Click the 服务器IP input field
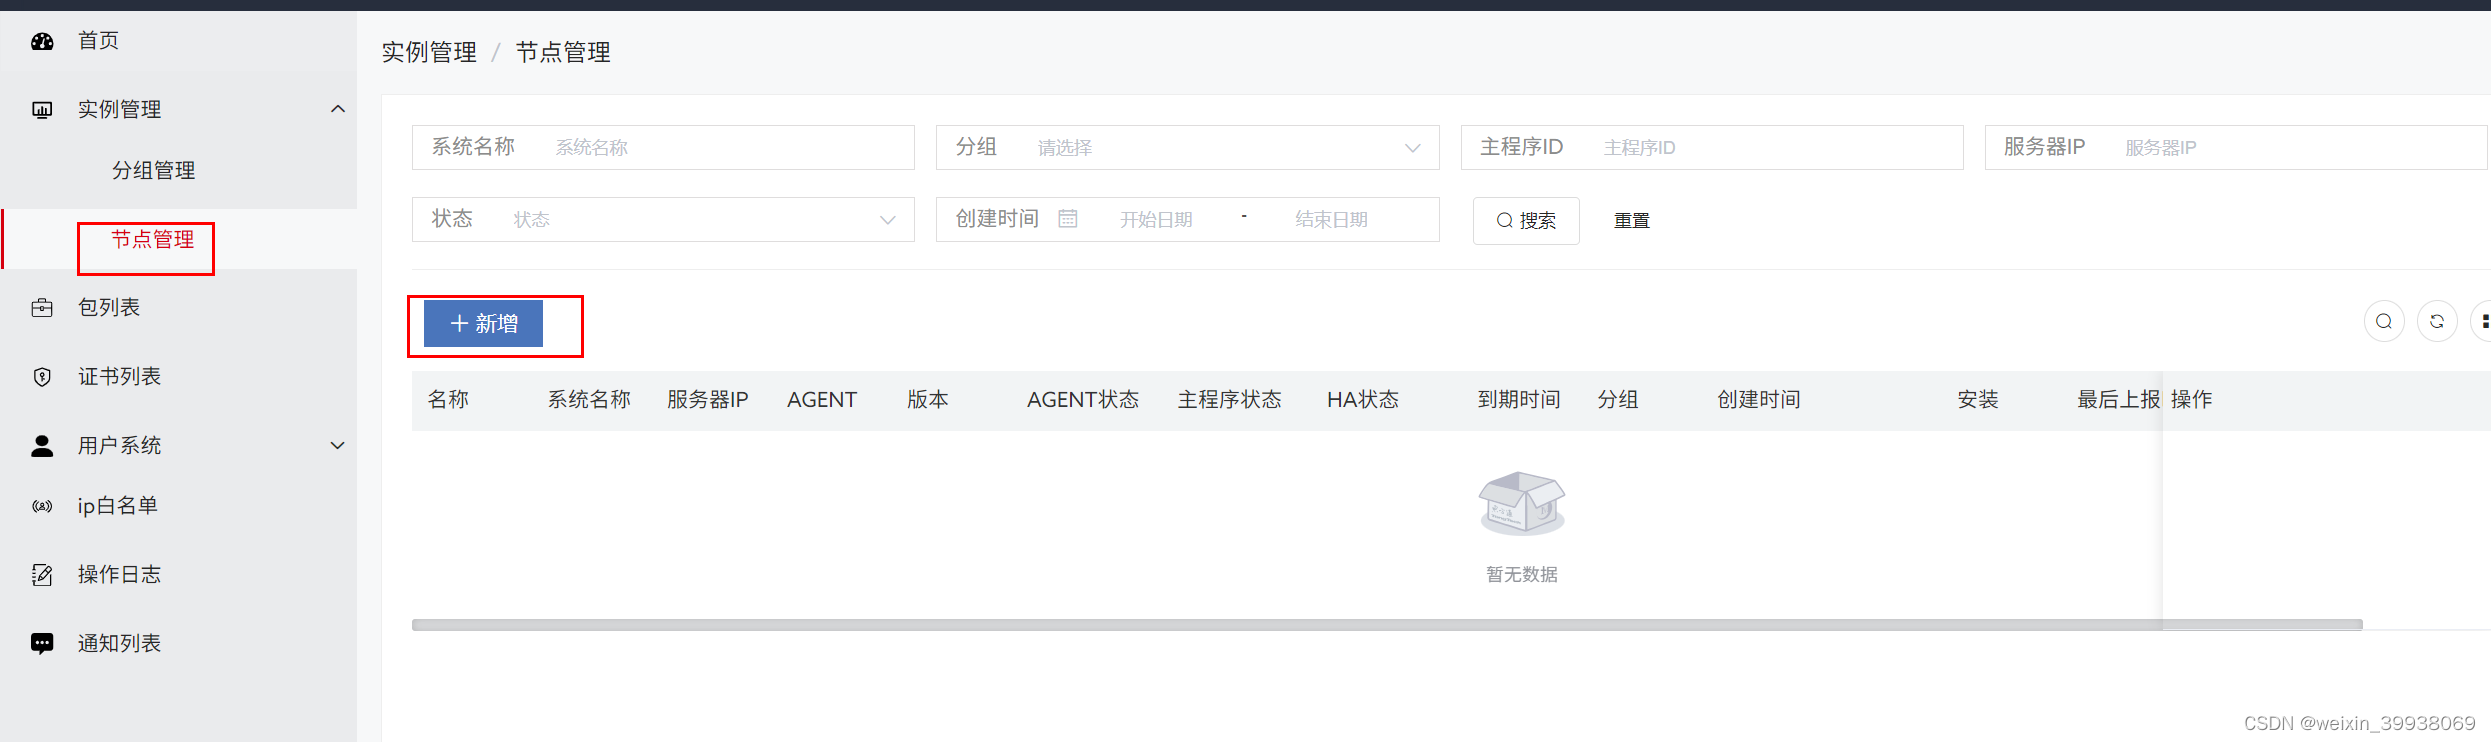The height and width of the screenshot is (742, 2491). coord(2236,148)
